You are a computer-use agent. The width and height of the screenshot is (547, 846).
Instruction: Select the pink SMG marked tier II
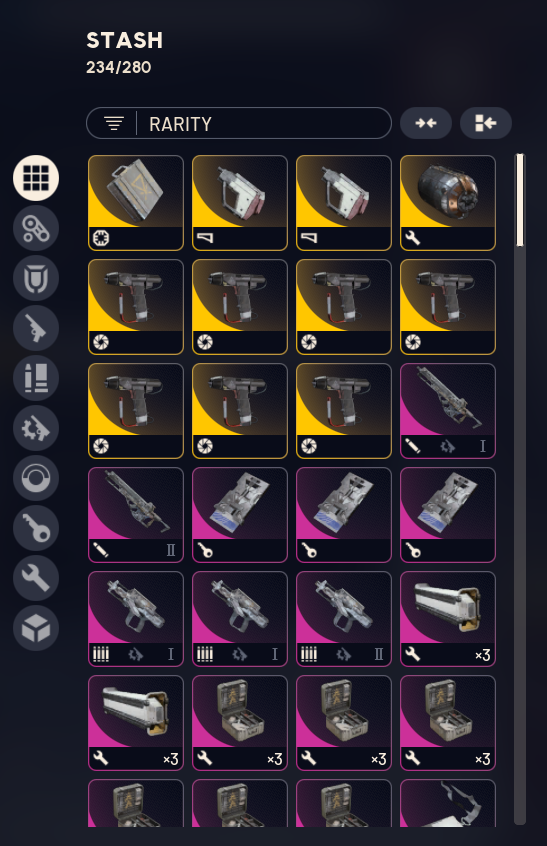coord(344,619)
